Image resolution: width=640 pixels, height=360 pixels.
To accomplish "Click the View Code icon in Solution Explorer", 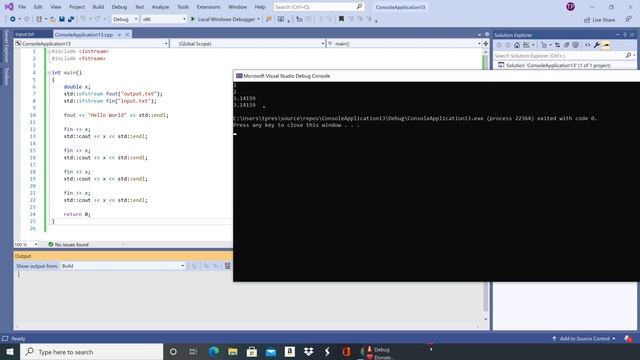I will pos(587,45).
